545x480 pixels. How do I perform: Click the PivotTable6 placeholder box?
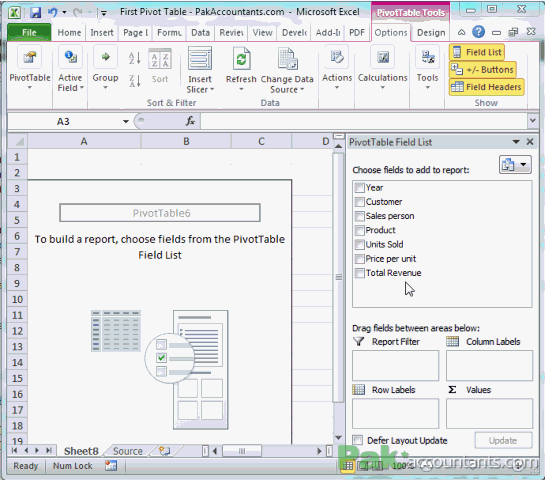click(160, 213)
